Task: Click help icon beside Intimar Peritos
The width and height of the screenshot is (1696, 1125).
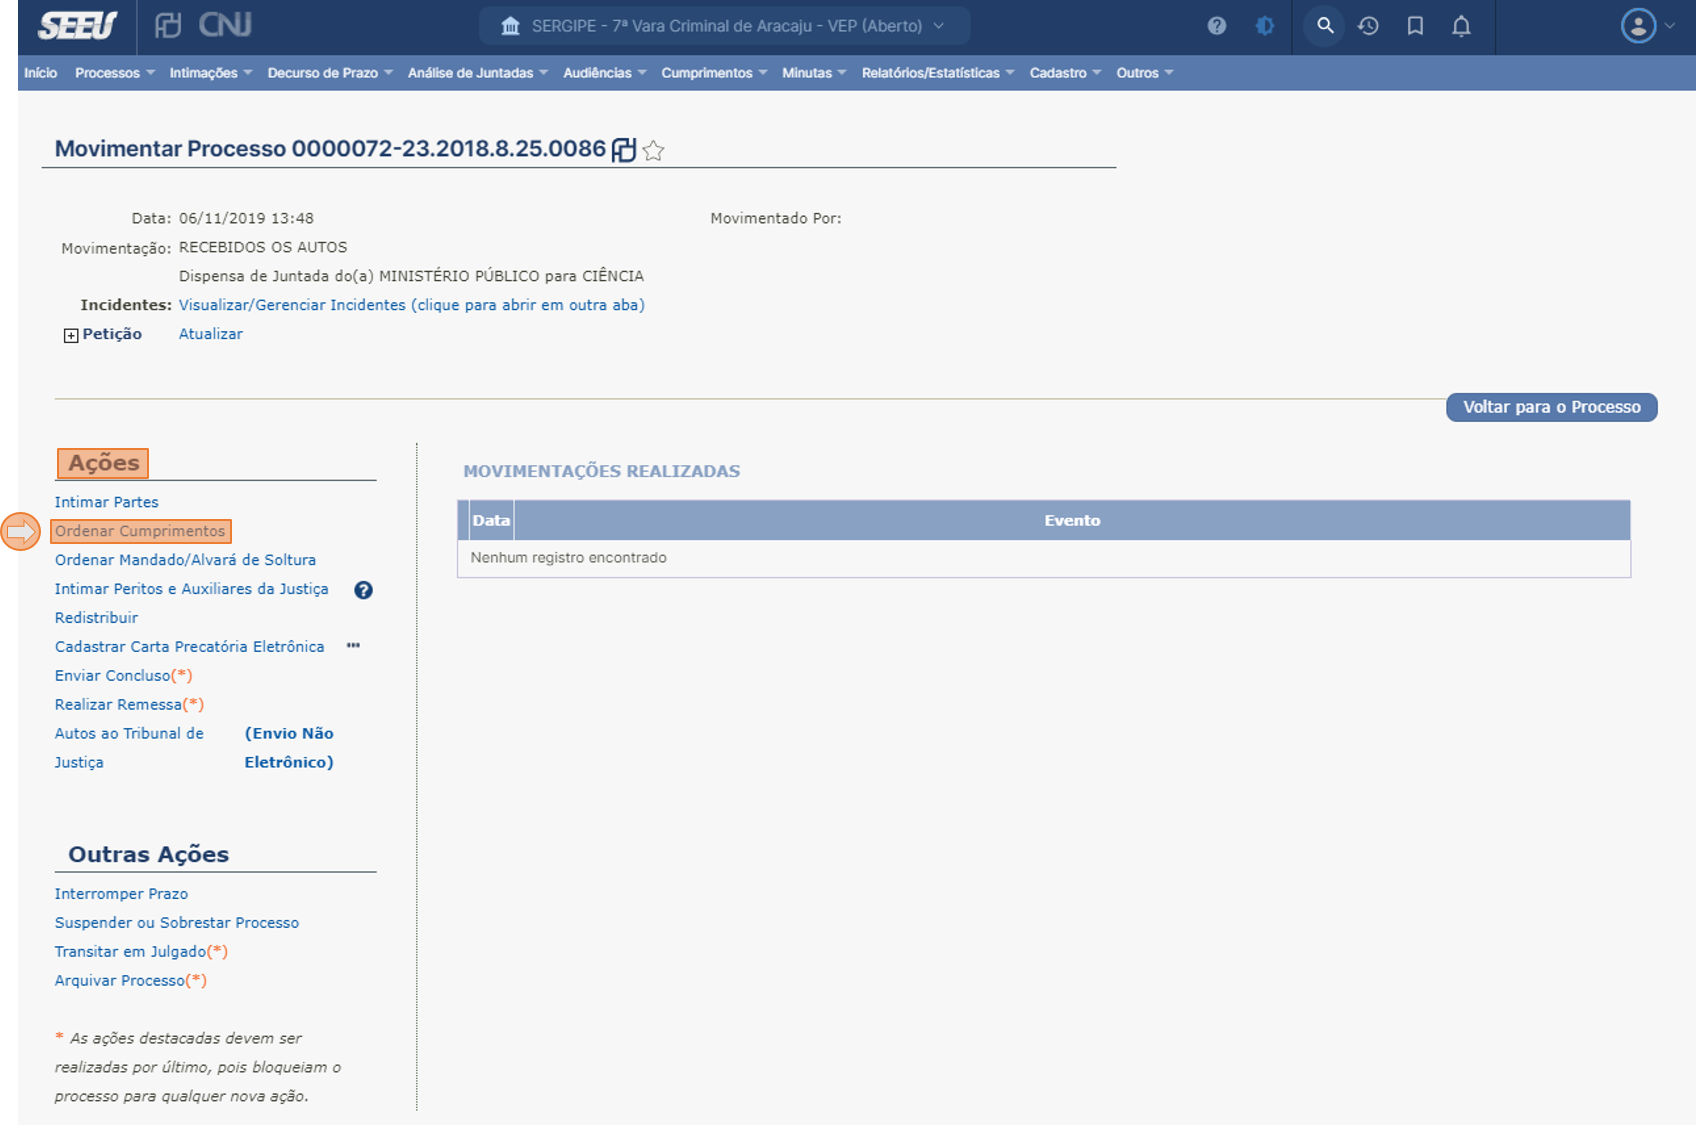Action: click(363, 590)
